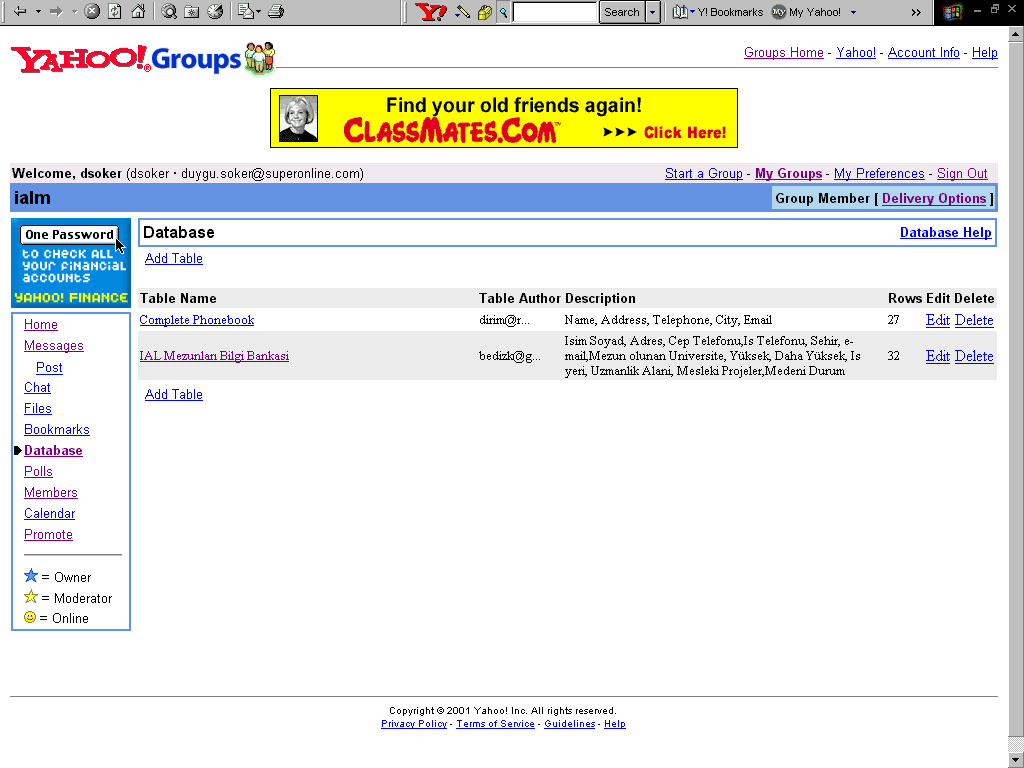Delete the IAL Mezunlari Bilgi Bankasi table
The width and height of the screenshot is (1024, 768).
click(974, 356)
